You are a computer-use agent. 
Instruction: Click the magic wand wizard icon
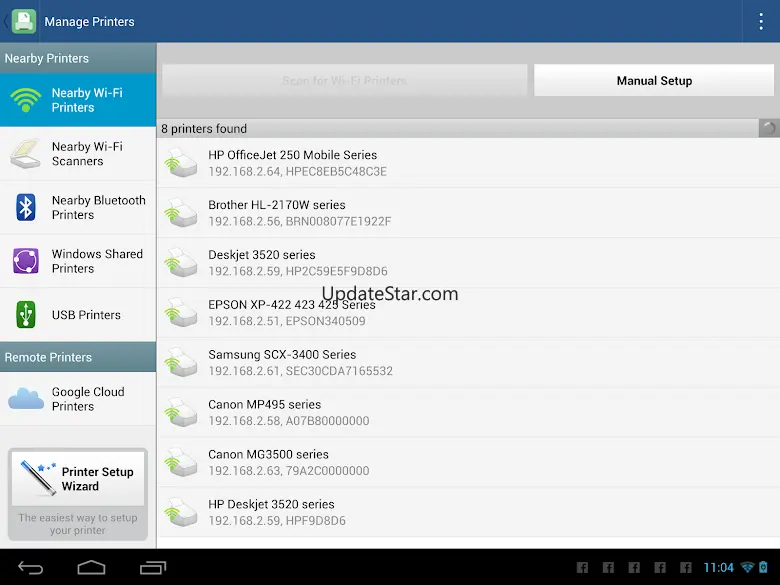pyautogui.click(x=38, y=478)
